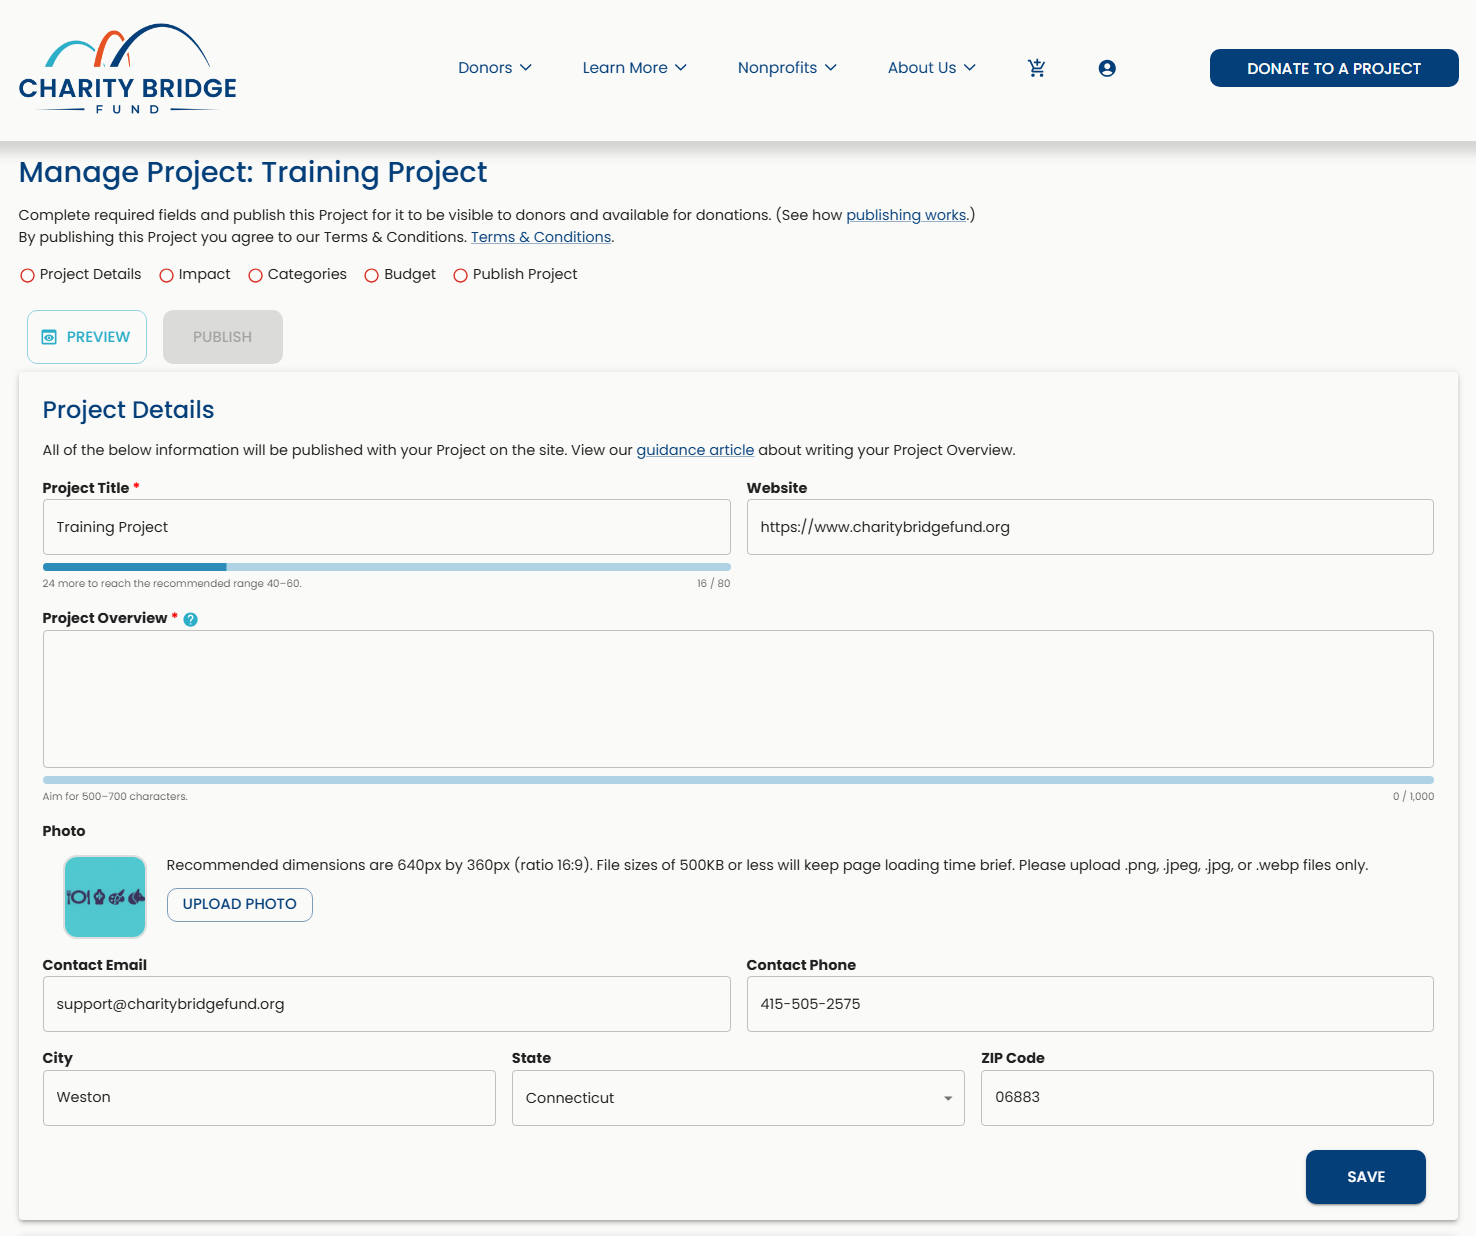Image resolution: width=1476 pixels, height=1236 pixels.
Task: Click the "Aim for 500–700 characters." hint
Action: (x=115, y=797)
